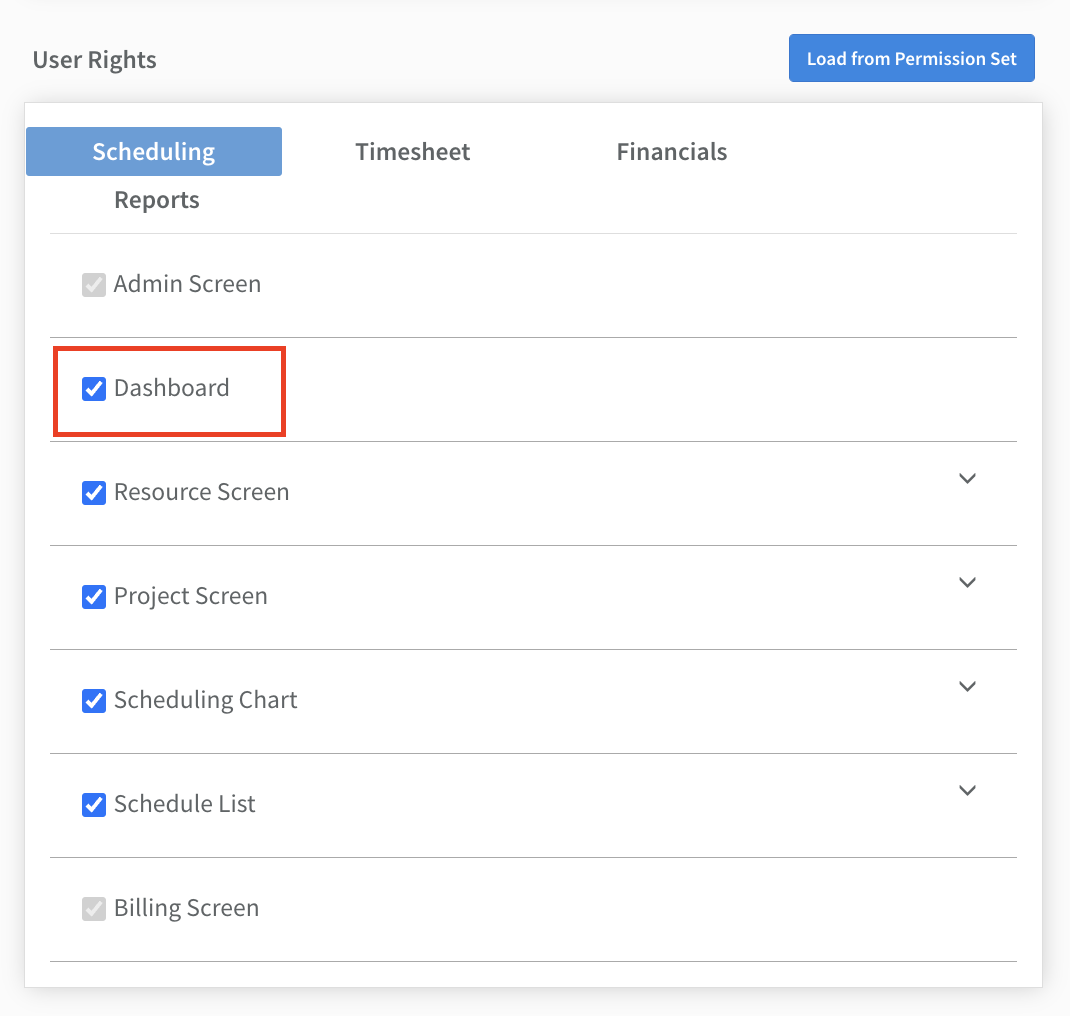Click the Schedule List label
The height and width of the screenshot is (1016, 1070).
click(184, 804)
